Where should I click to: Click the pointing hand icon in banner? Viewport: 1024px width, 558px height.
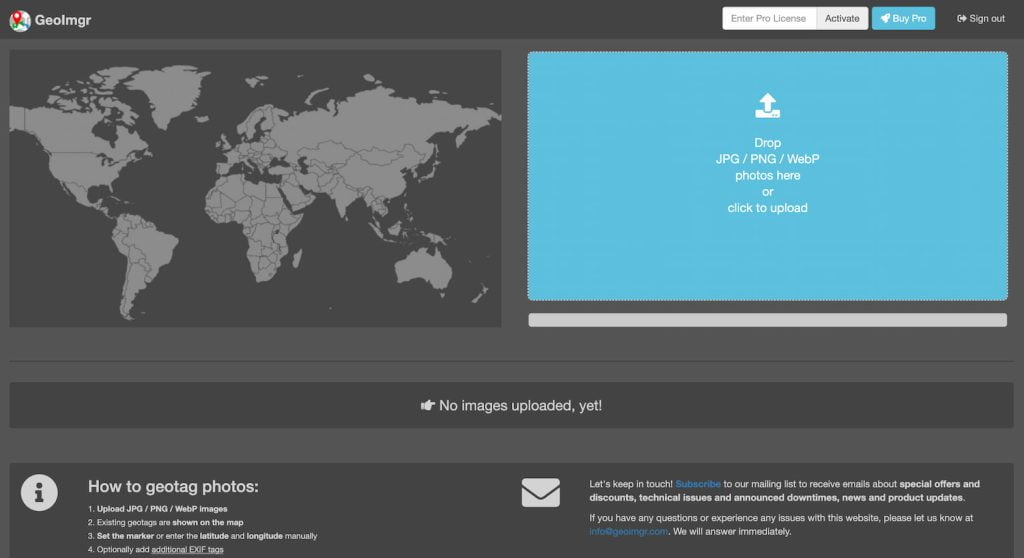click(x=428, y=406)
